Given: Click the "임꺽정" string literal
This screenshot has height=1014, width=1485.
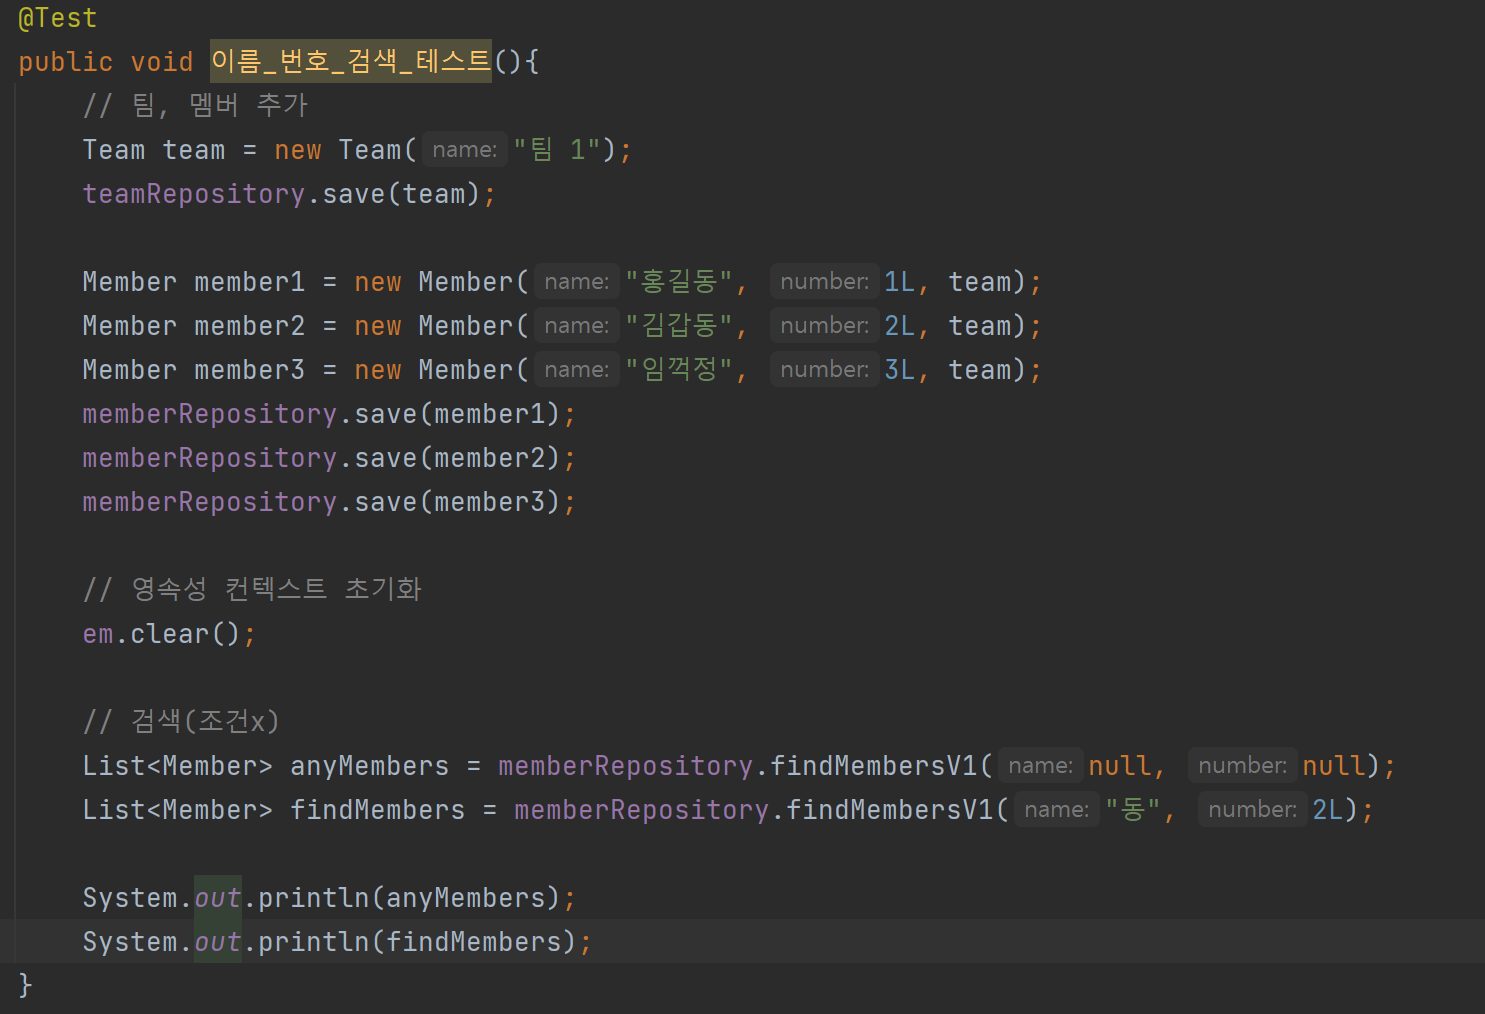Looking at the screenshot, I should coord(679,370).
